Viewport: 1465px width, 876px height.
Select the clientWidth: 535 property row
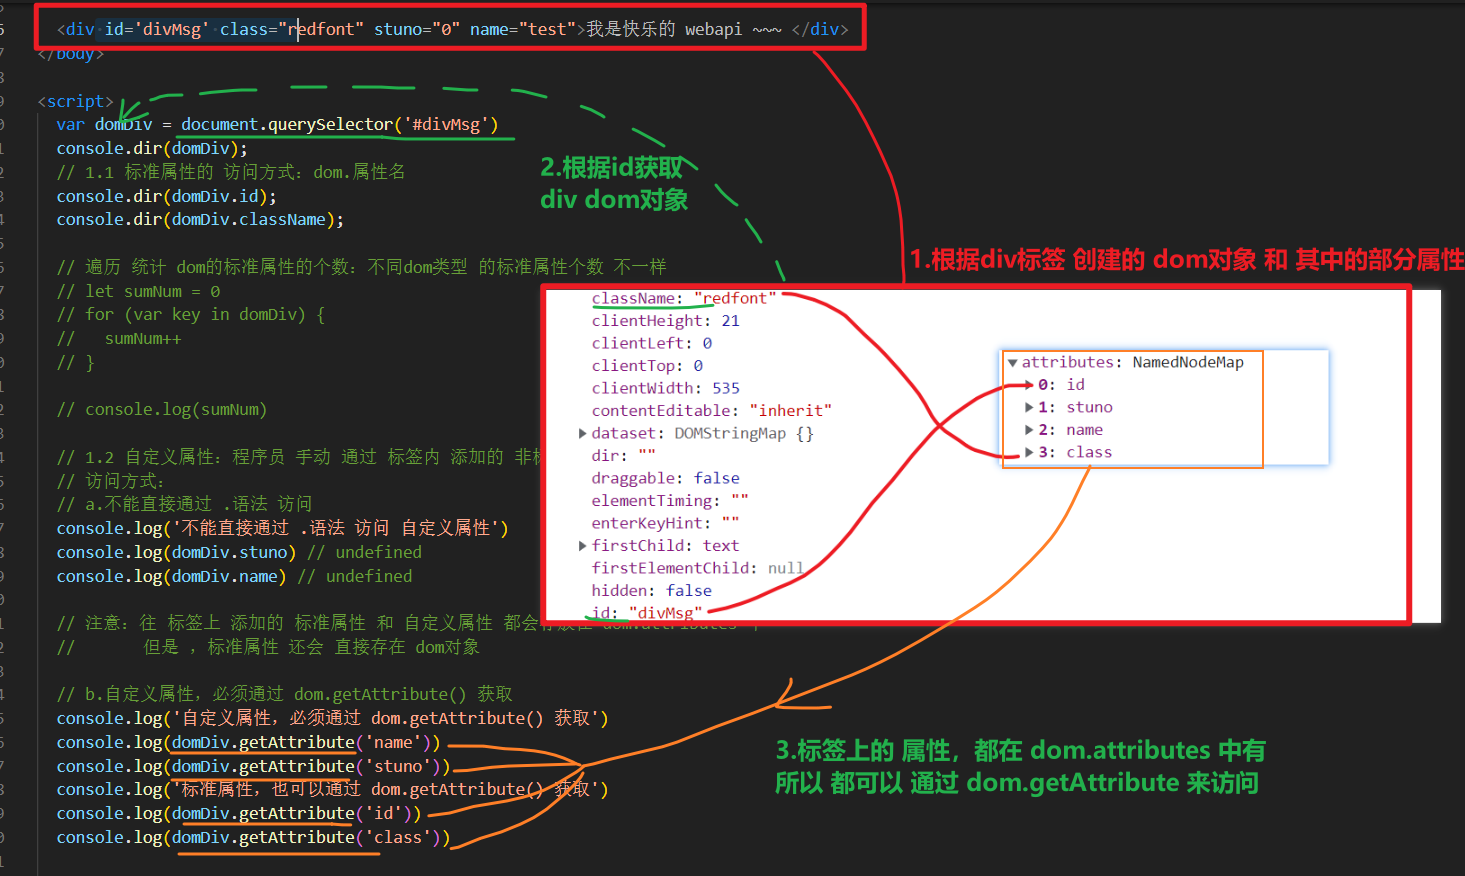(x=665, y=388)
